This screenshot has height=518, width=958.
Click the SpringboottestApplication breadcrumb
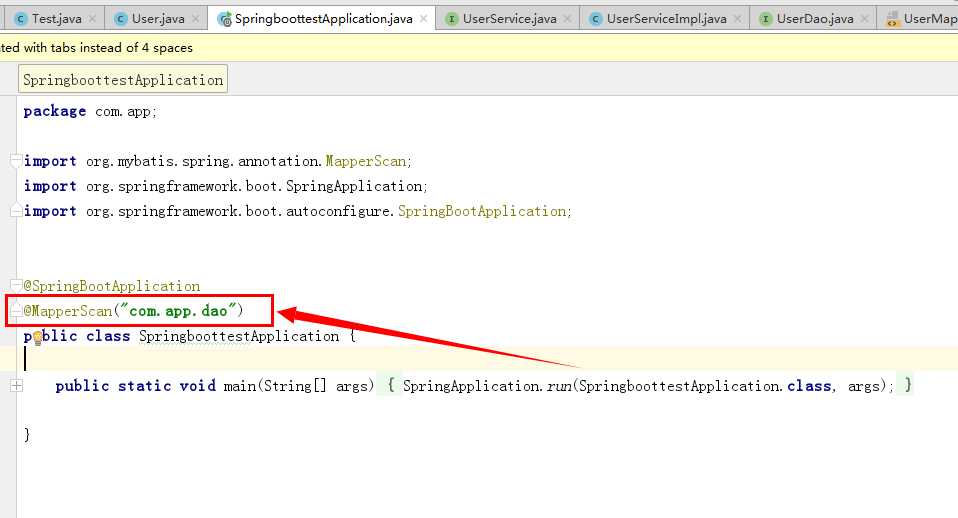pos(123,79)
